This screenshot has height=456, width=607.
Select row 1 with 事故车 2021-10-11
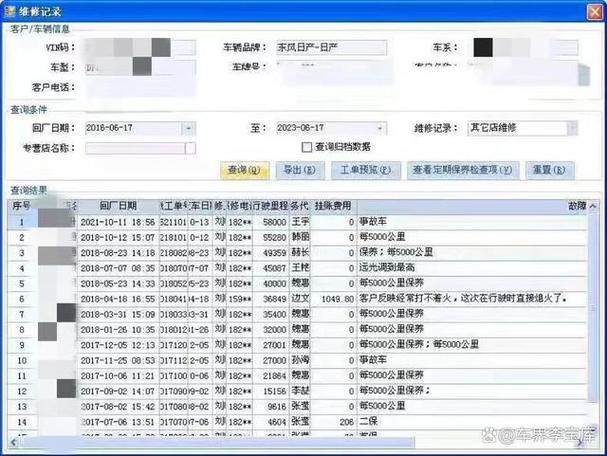coord(297,222)
